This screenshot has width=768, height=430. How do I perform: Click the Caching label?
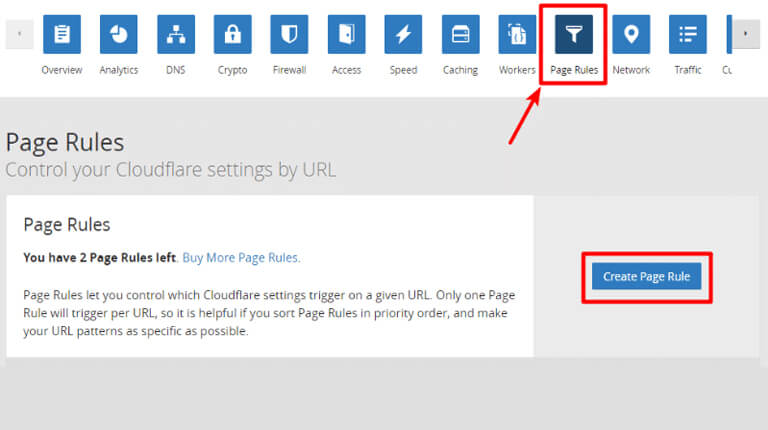coord(460,70)
